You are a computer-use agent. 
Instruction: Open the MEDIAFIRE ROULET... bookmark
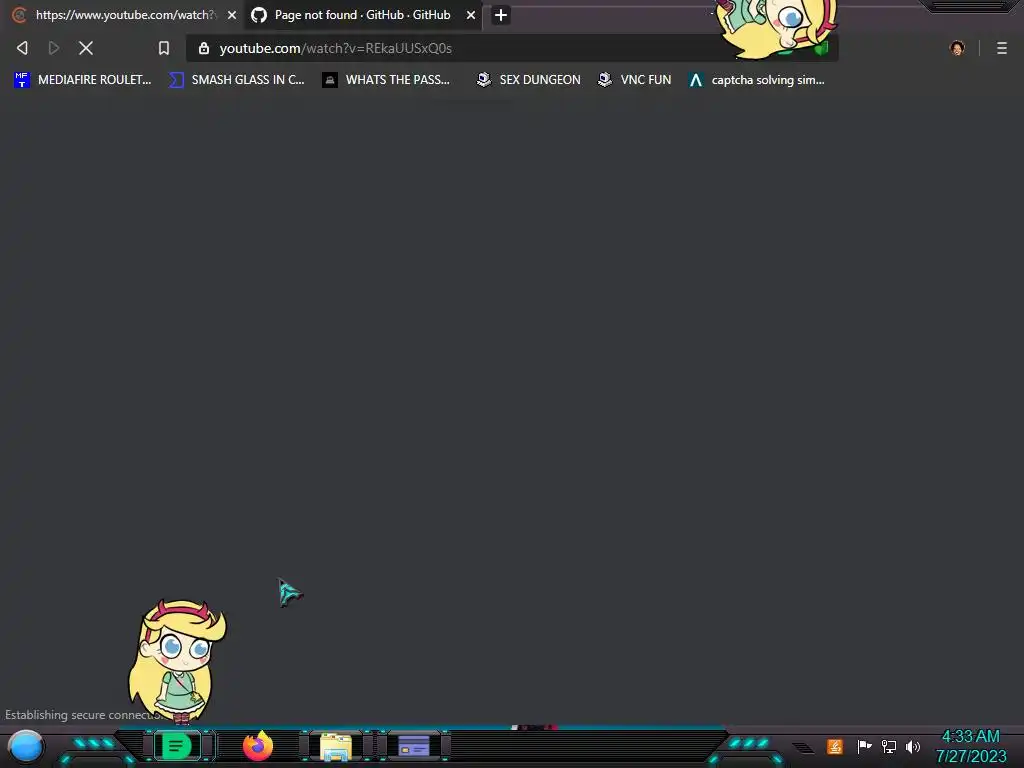click(x=83, y=80)
